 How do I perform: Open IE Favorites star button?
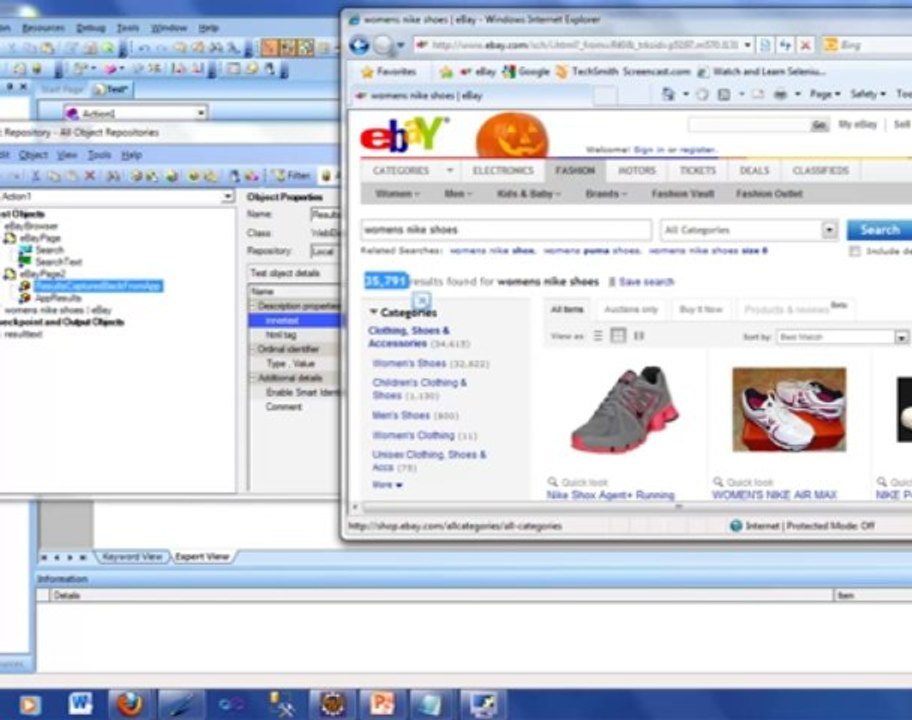(388, 72)
